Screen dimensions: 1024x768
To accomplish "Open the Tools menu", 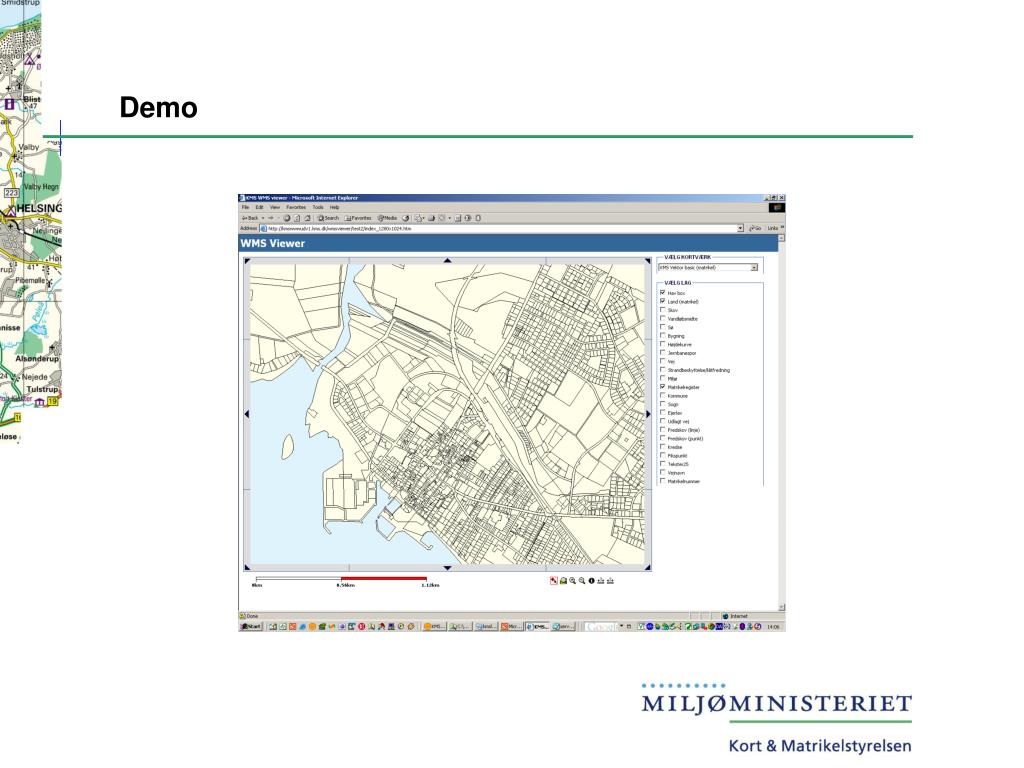I will click(x=318, y=207).
